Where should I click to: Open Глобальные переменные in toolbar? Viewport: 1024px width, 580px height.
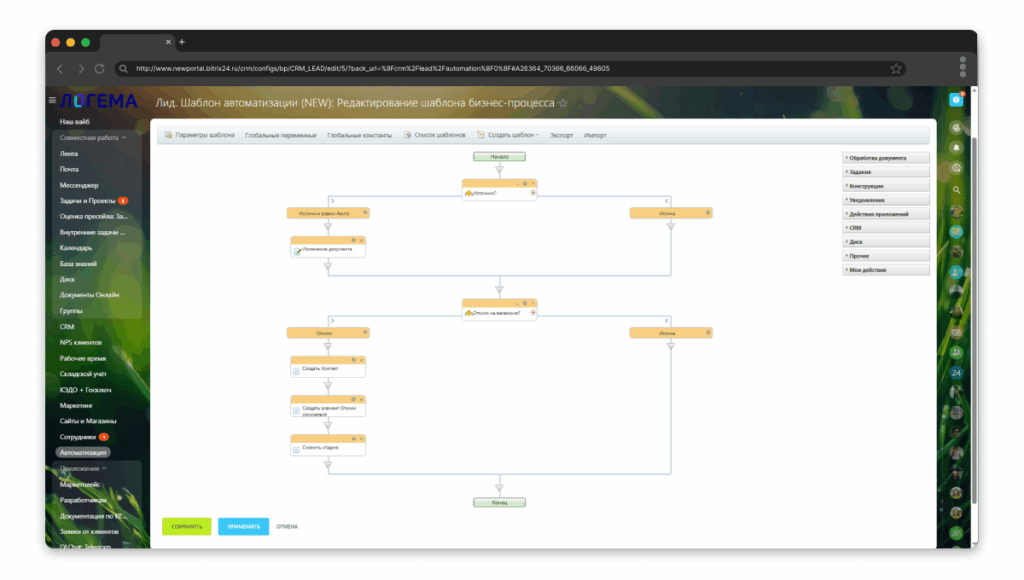click(281, 135)
